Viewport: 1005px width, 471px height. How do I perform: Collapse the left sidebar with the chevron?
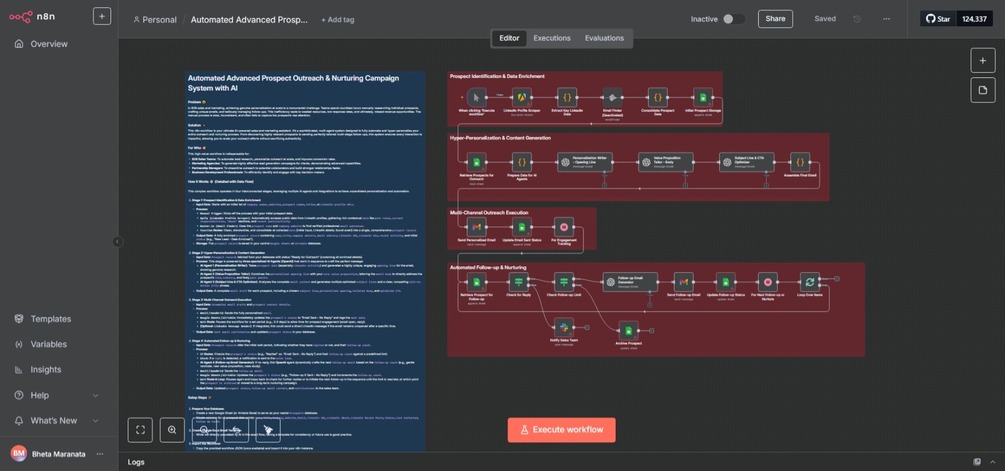(118, 242)
